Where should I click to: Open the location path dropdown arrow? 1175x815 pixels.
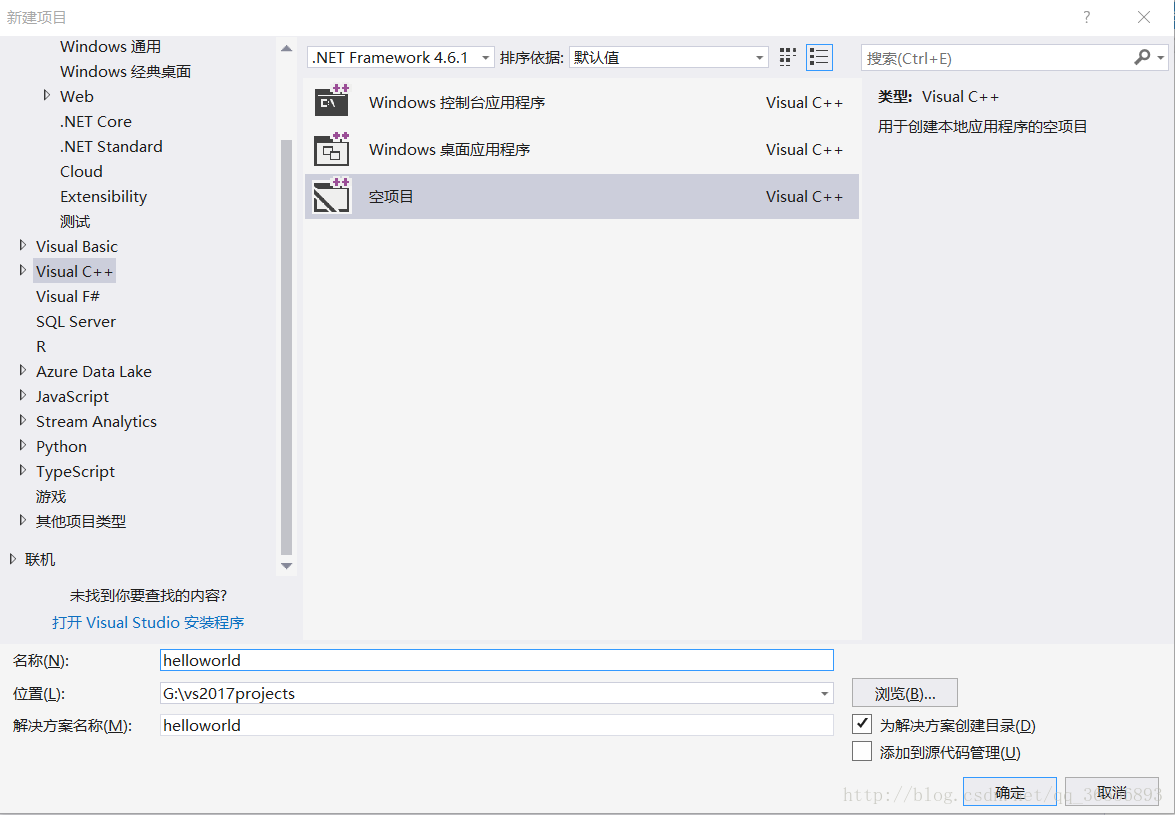(x=824, y=694)
